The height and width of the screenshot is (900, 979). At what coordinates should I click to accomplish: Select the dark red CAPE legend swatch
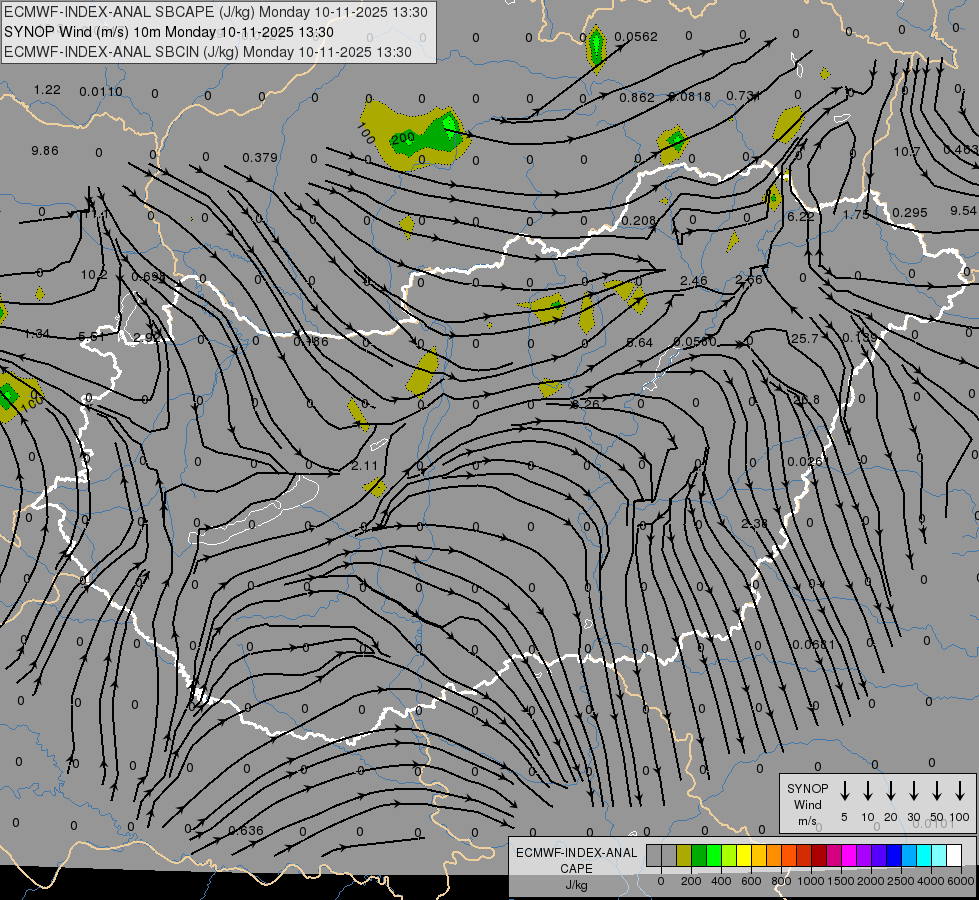(x=819, y=856)
